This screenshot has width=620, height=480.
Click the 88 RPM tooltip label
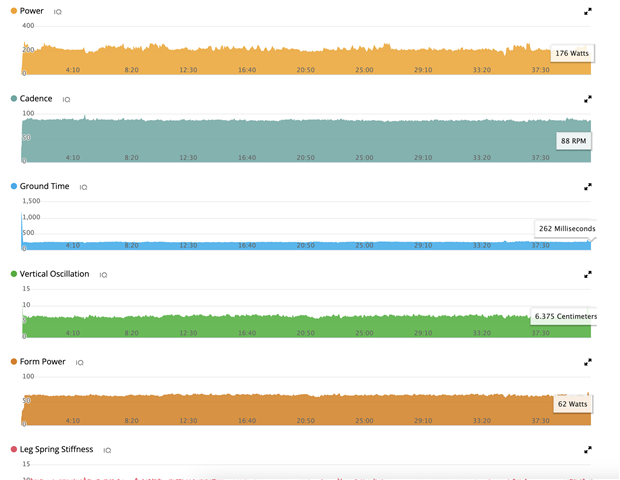tap(573, 141)
